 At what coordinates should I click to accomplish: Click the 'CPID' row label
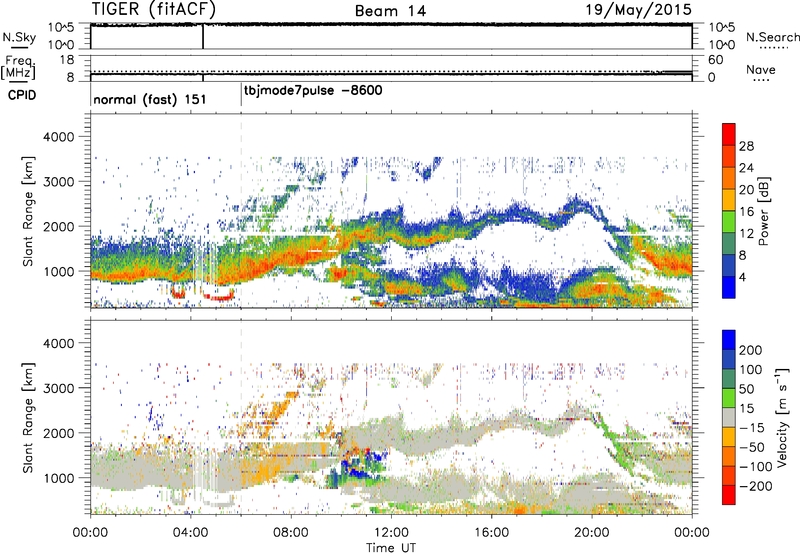tap(22, 95)
